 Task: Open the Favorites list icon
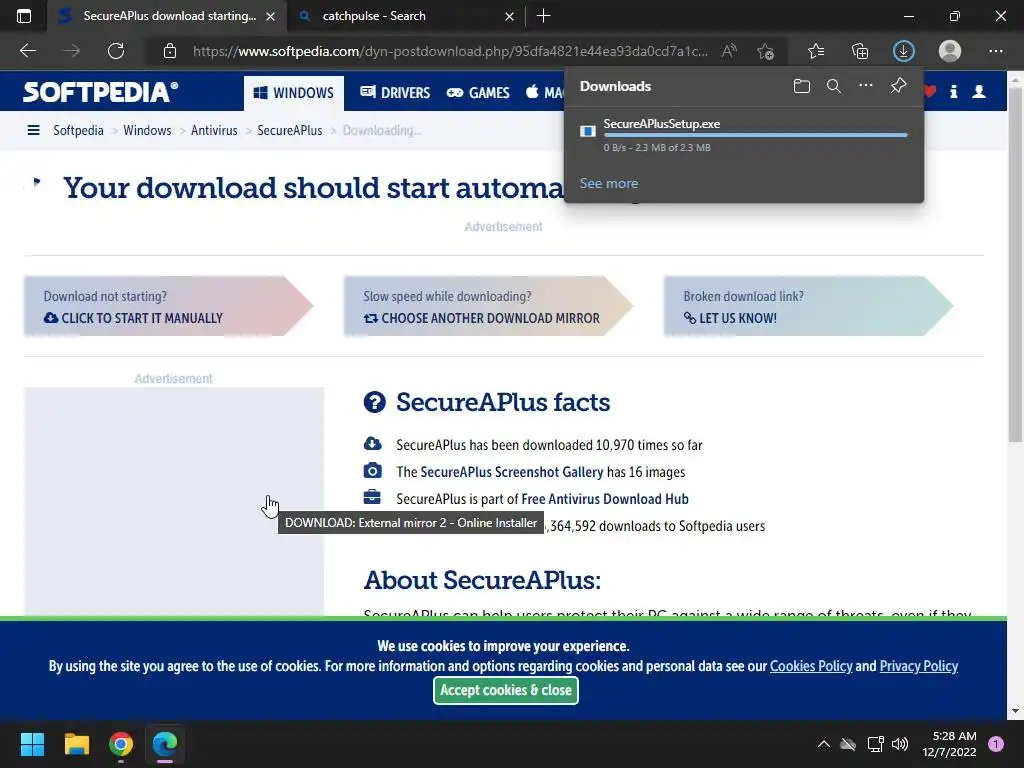point(816,51)
